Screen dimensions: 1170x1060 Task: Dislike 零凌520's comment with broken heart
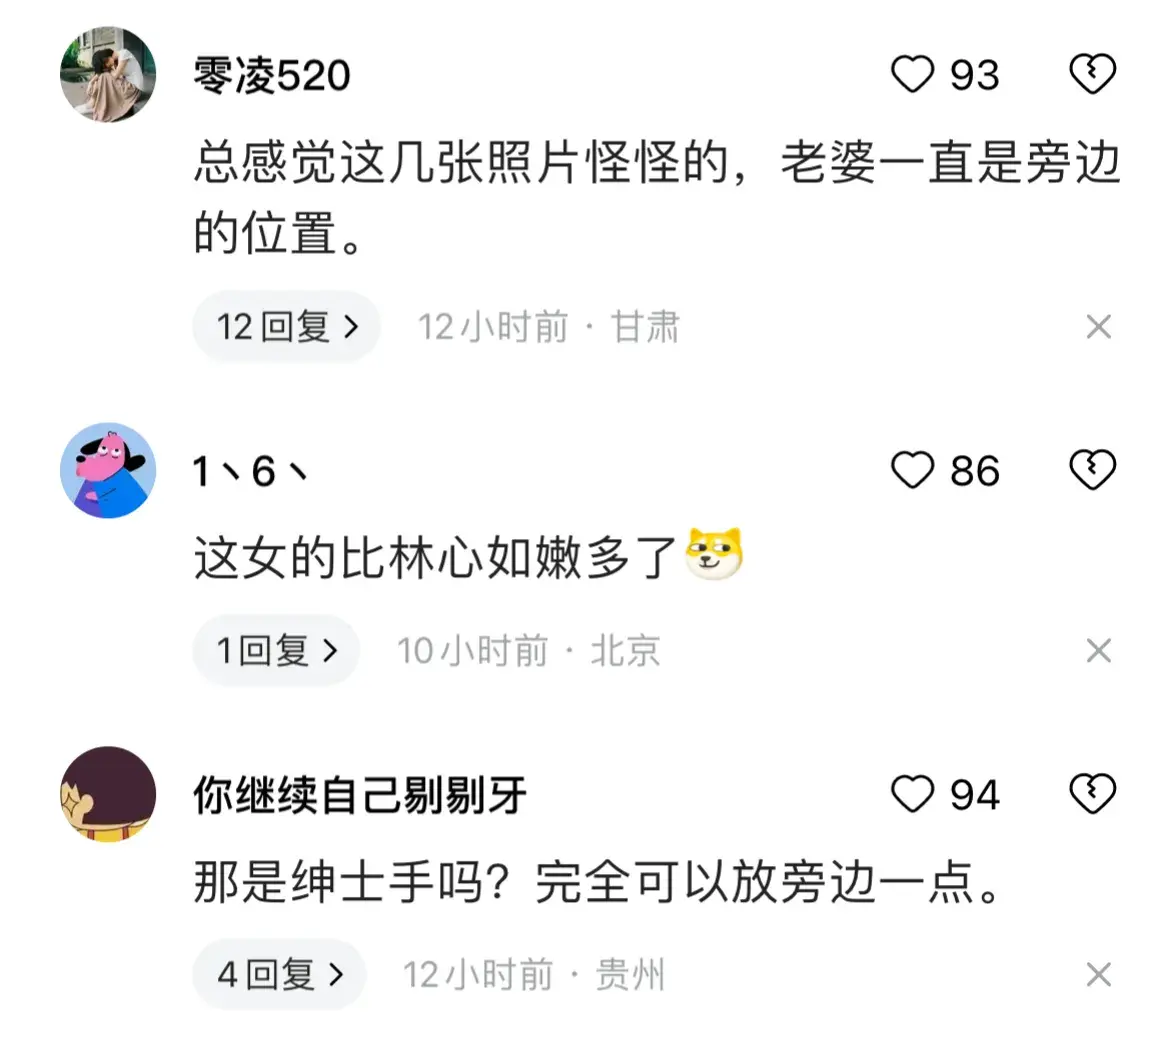click(x=1092, y=74)
